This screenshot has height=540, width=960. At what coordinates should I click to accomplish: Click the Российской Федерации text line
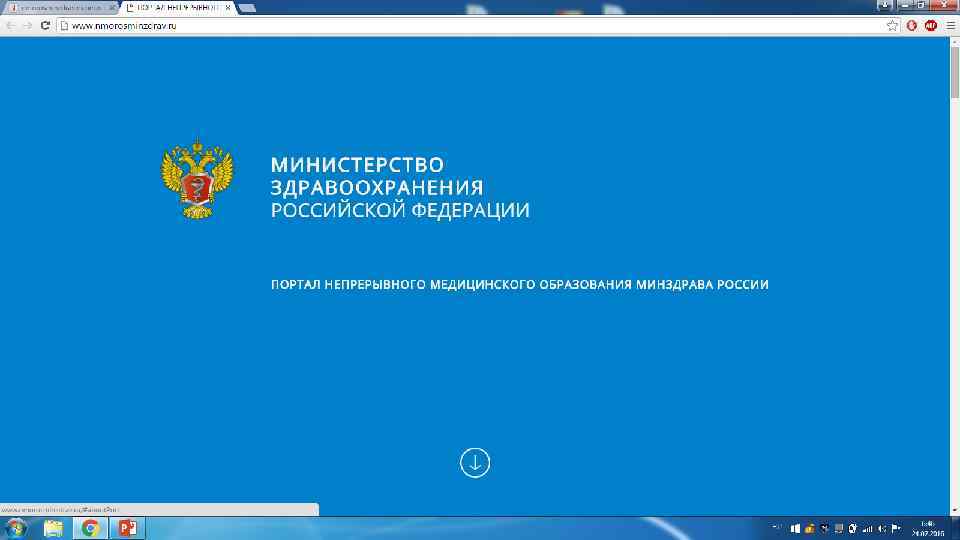coord(400,210)
